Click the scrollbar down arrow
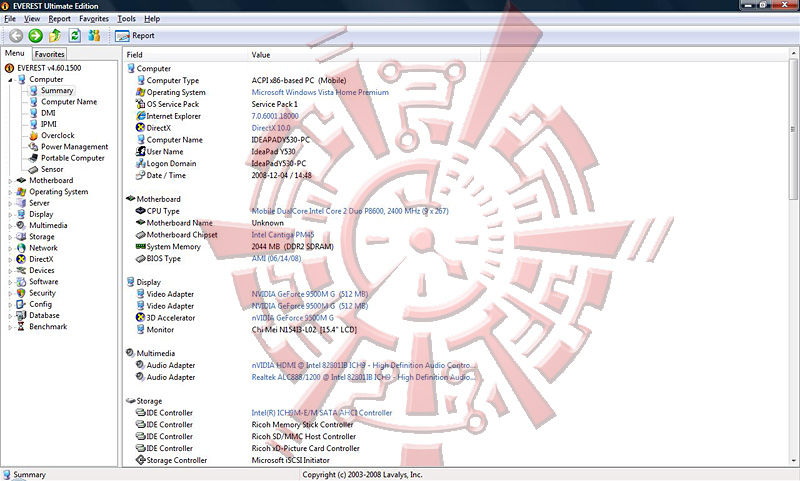This screenshot has width=800, height=481. pyautogui.click(x=794, y=461)
